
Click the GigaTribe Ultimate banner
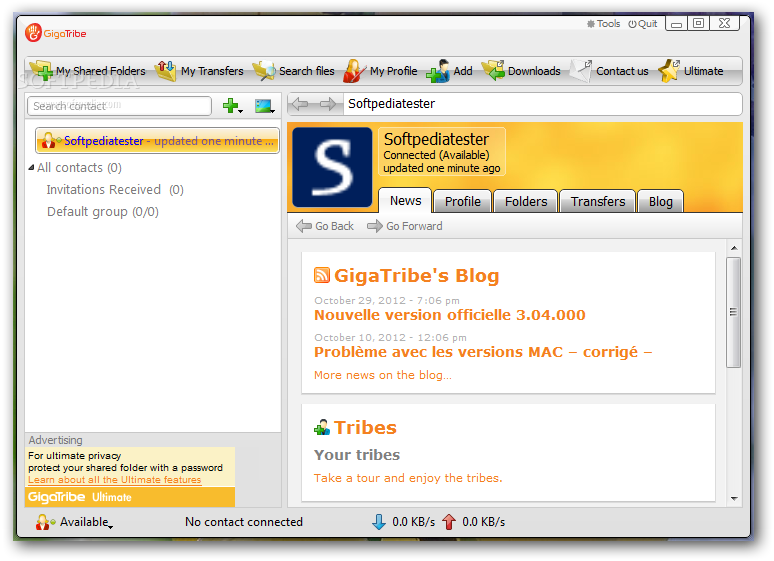tap(130, 497)
